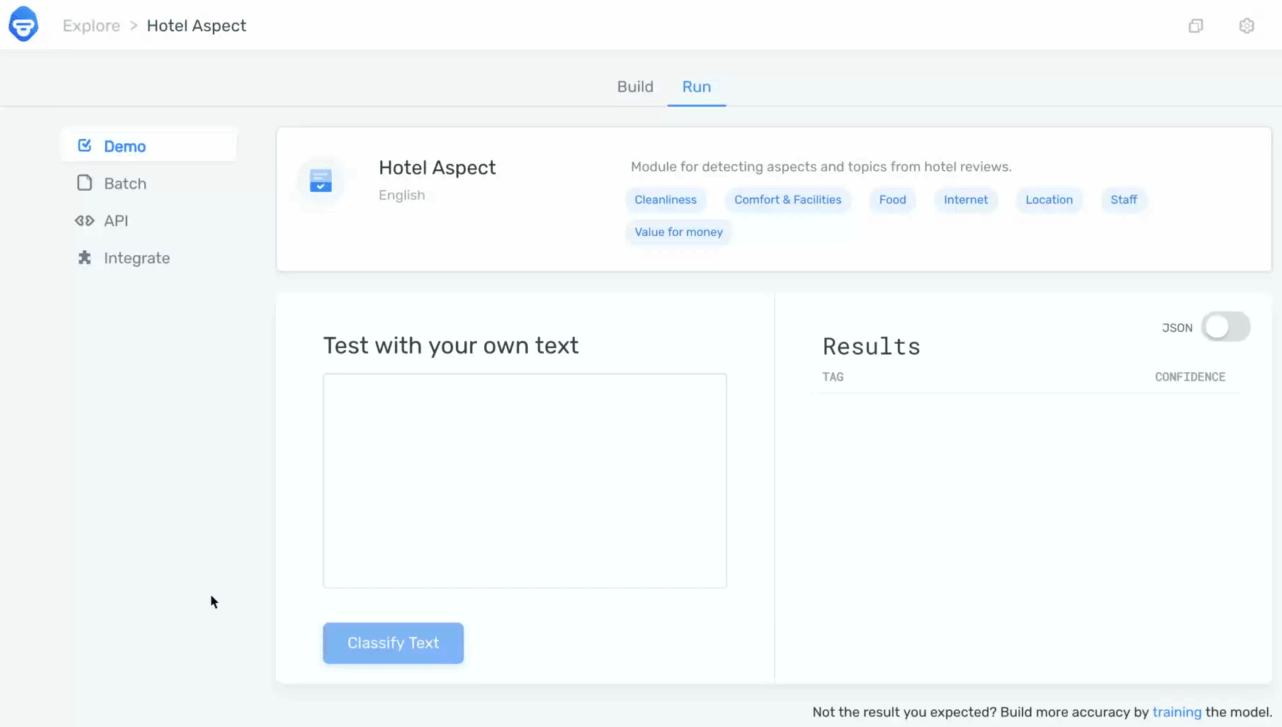
Task: Select the Food tag
Action: [x=892, y=200]
